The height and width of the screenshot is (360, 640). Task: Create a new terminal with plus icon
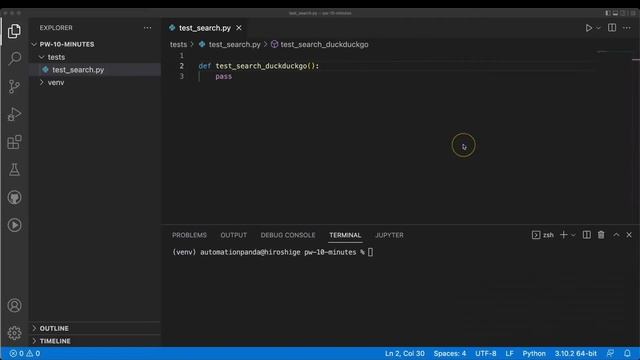click(564, 235)
